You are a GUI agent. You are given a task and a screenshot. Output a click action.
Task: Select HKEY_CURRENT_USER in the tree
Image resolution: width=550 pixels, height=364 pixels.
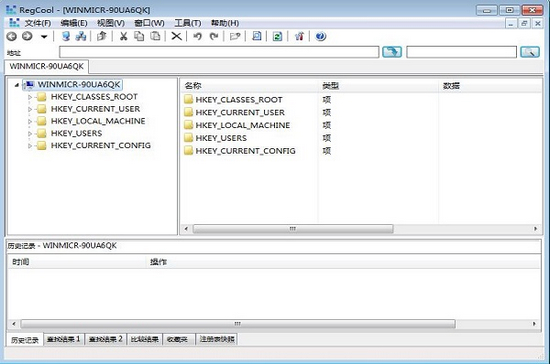point(95,109)
